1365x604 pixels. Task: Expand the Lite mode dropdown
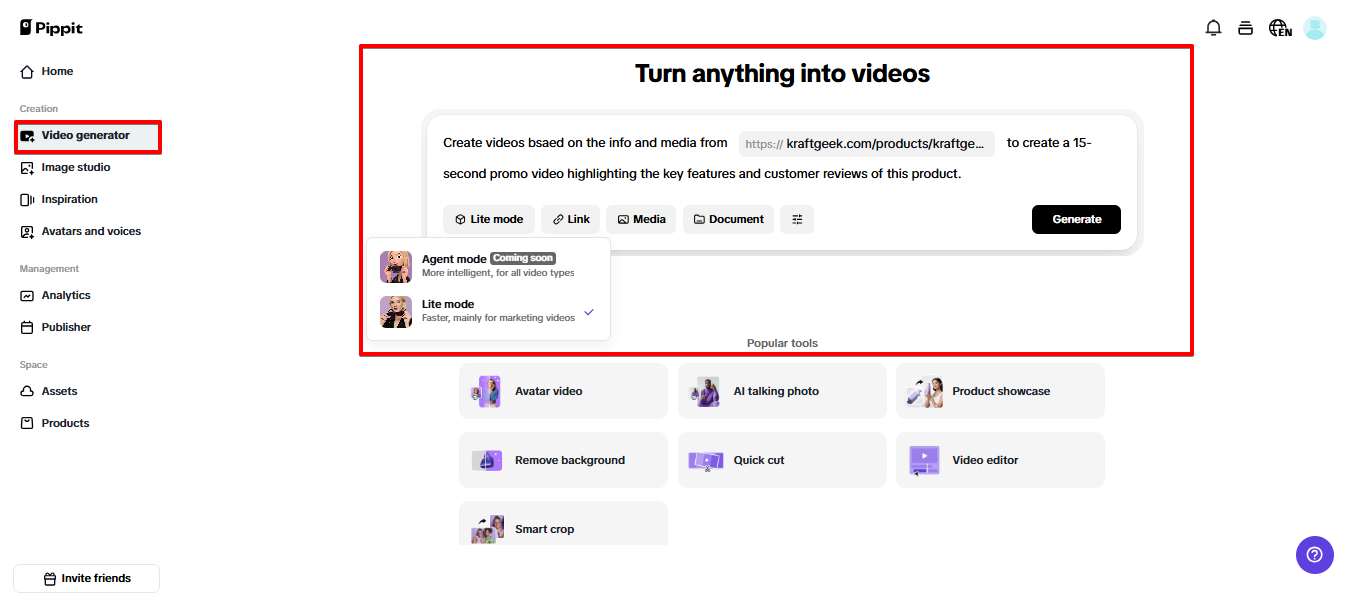click(x=489, y=219)
